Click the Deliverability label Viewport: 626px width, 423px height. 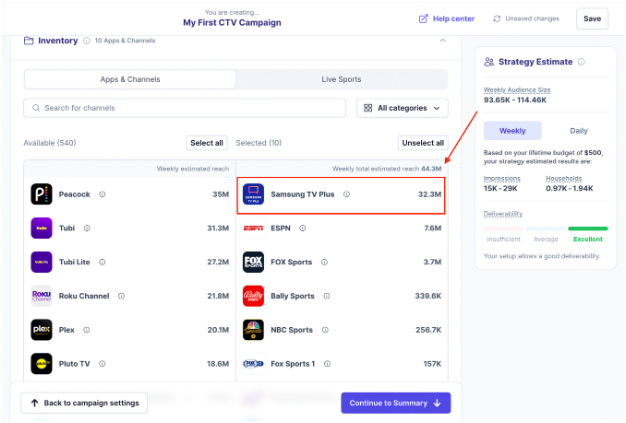coord(503,214)
